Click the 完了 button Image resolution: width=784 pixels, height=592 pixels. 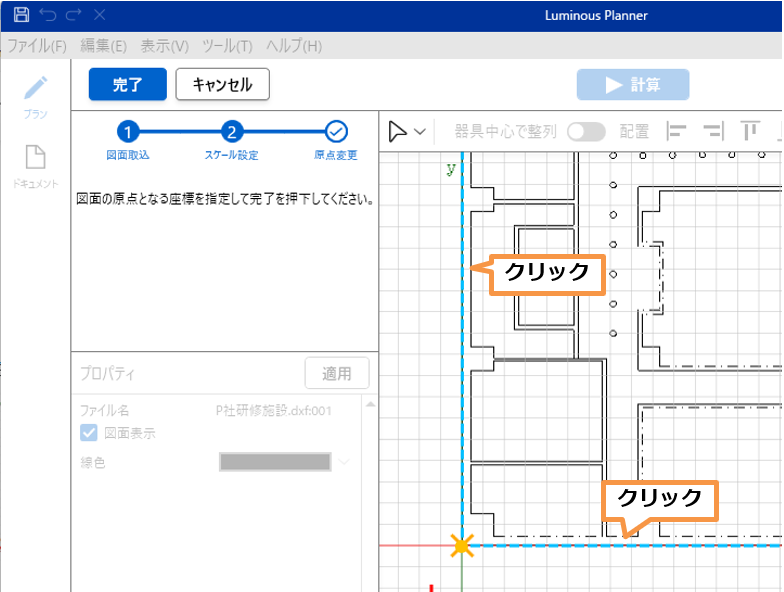click(x=127, y=85)
